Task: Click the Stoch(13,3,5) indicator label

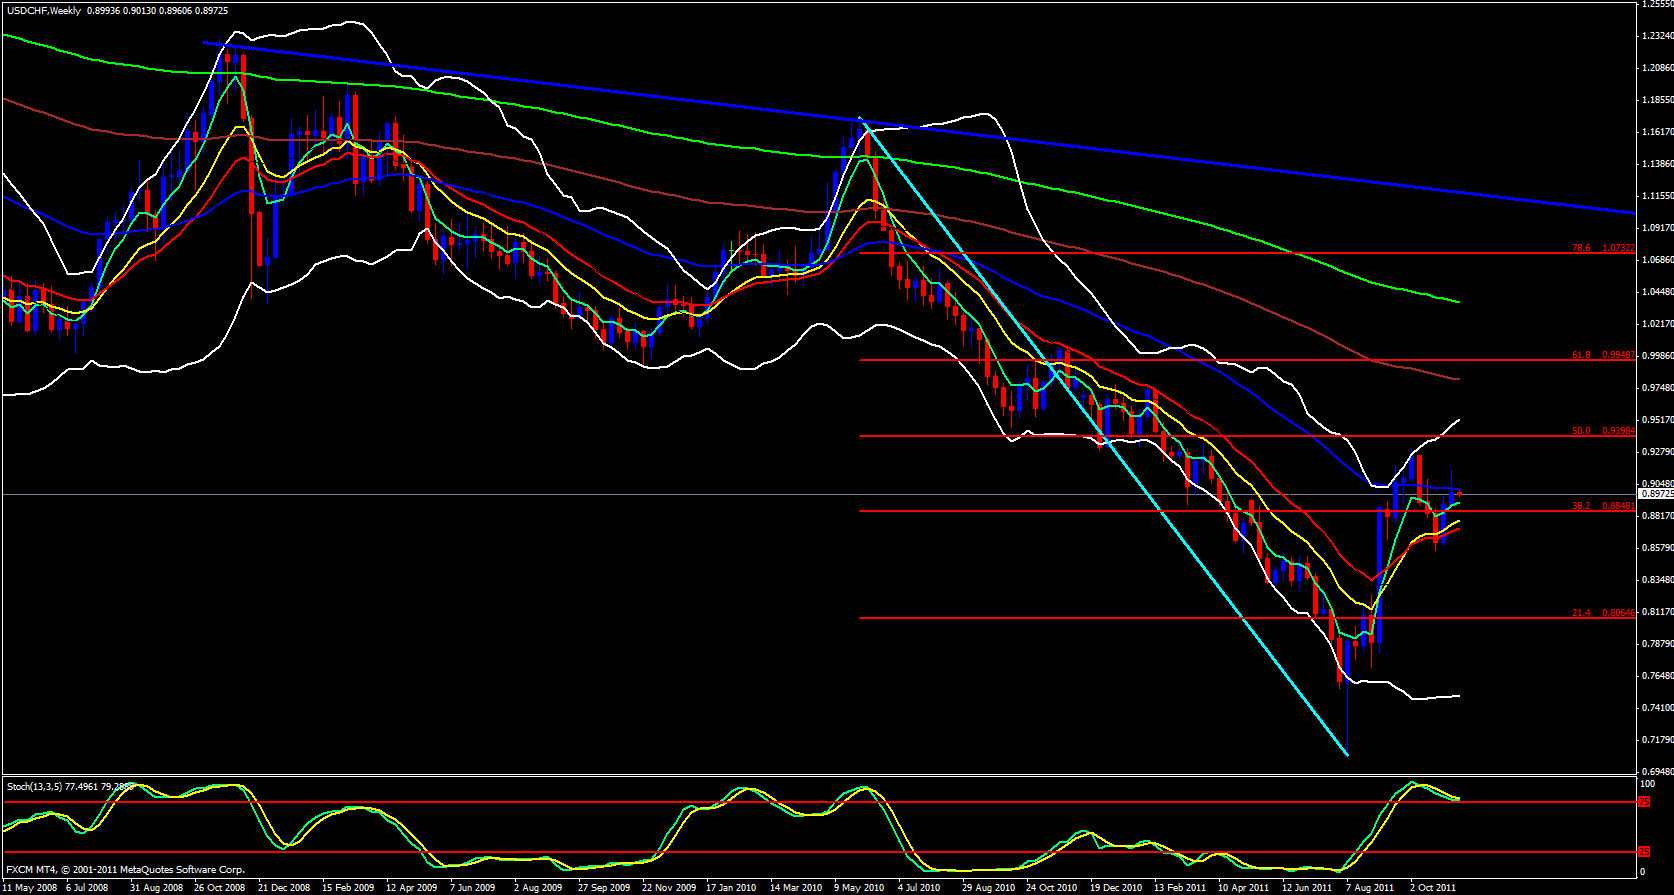Action: coord(35,787)
